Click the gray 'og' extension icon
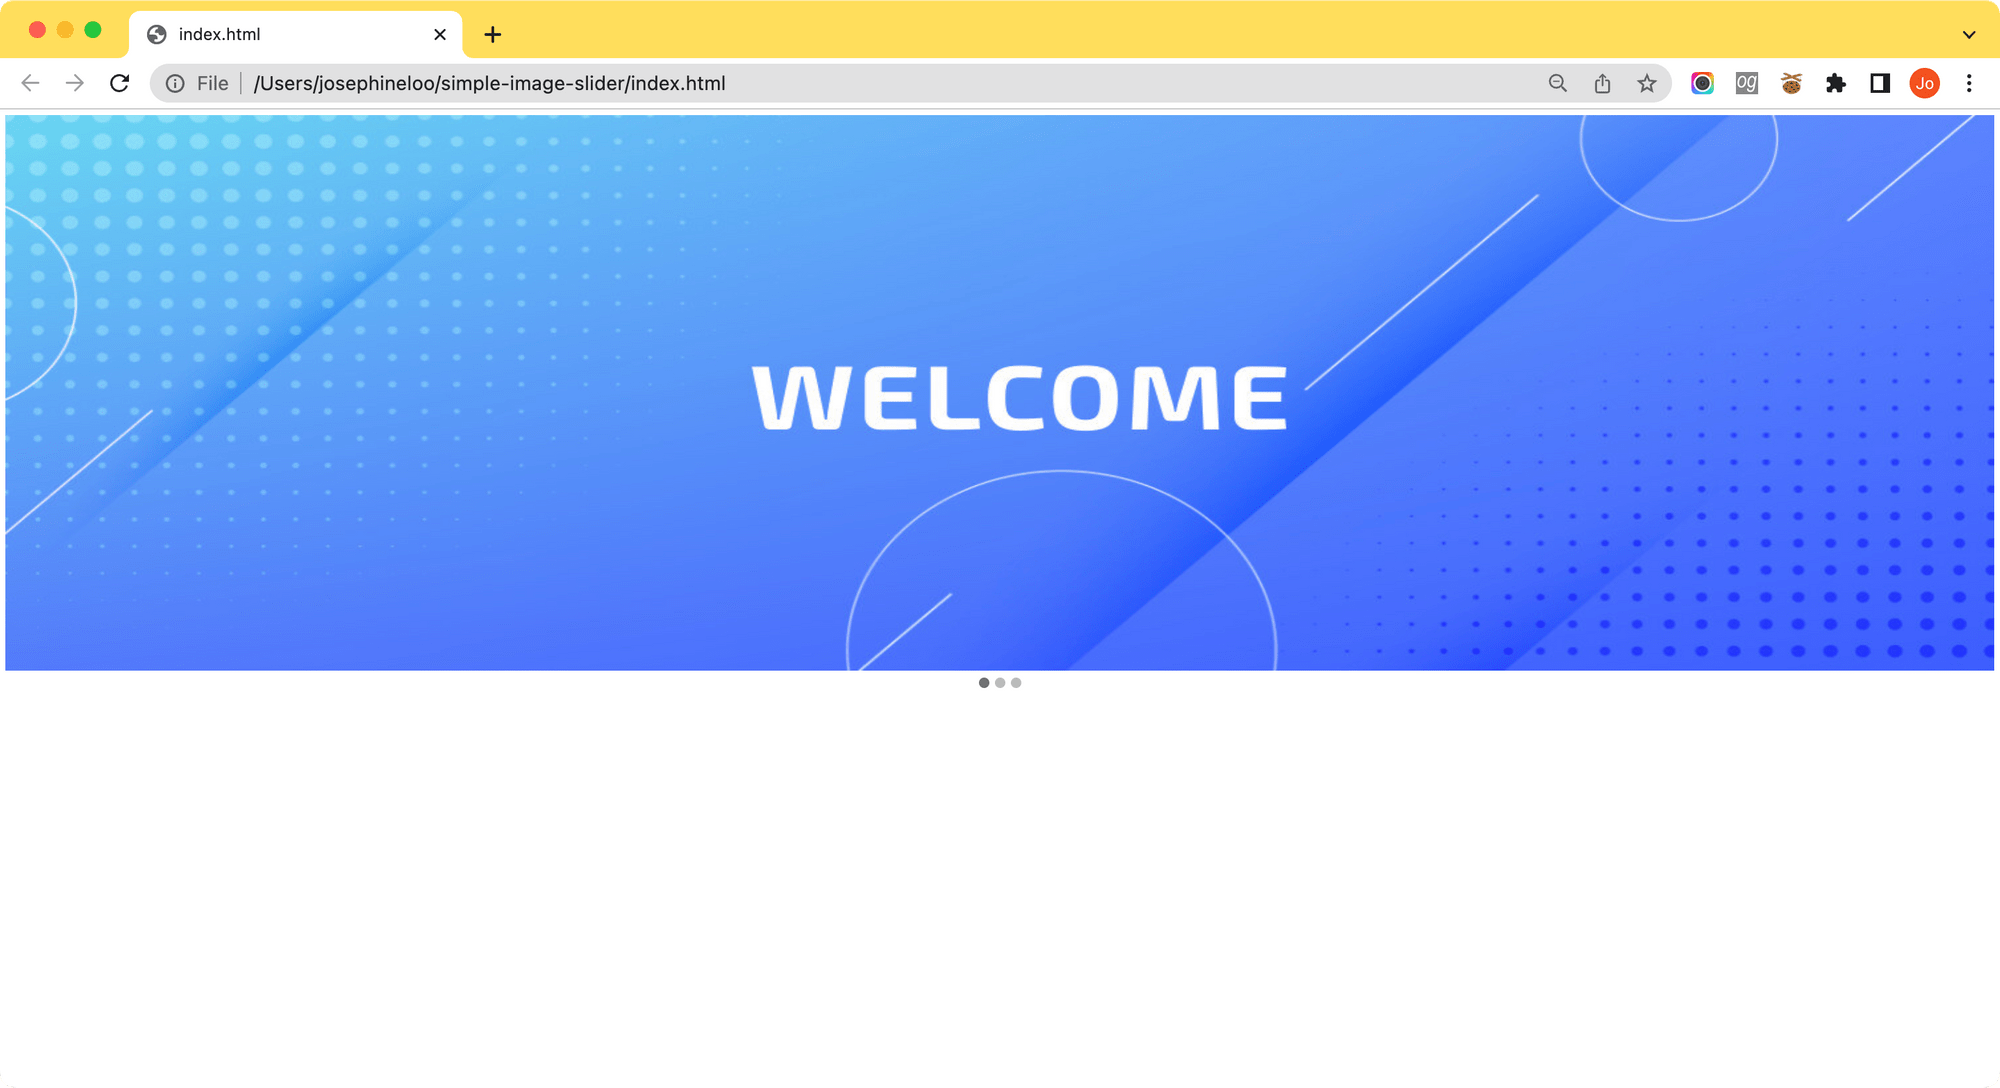 pyautogui.click(x=1746, y=83)
